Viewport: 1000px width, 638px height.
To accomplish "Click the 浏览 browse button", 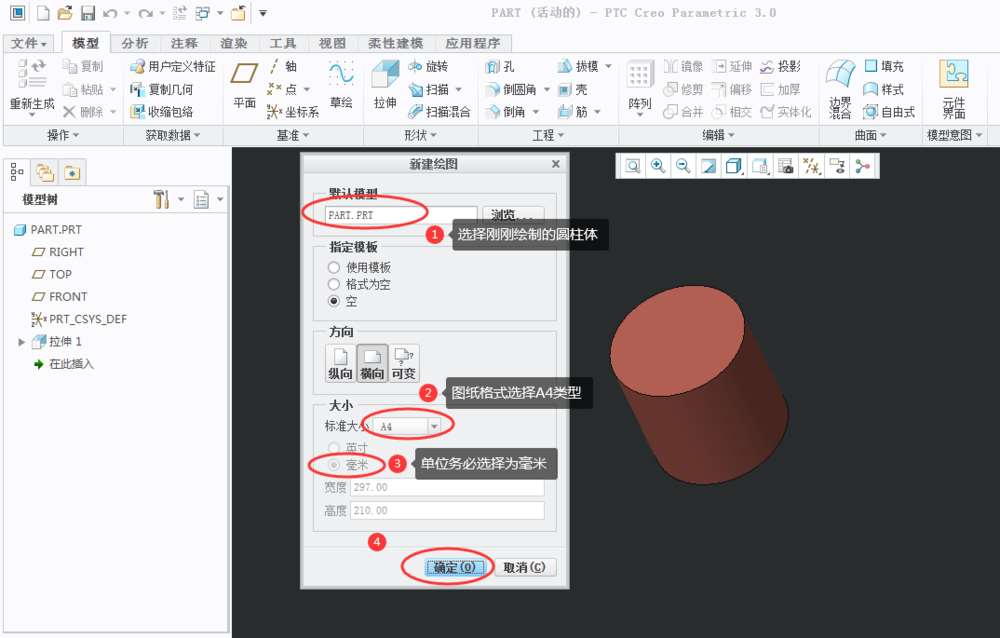I will coord(513,214).
